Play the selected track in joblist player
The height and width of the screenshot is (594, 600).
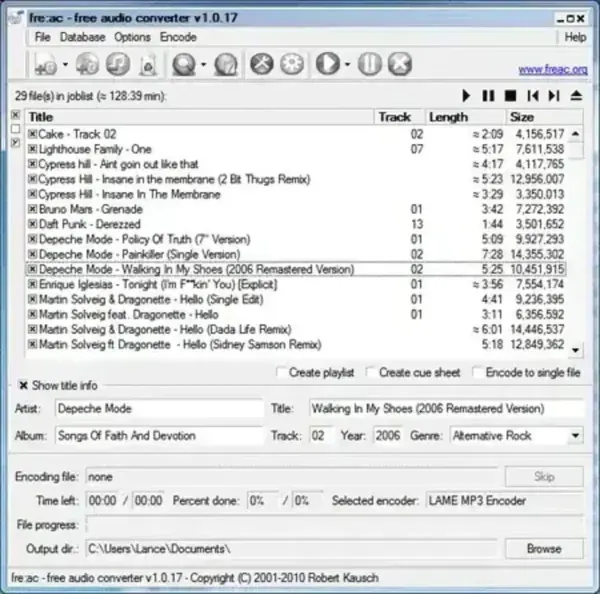click(466, 96)
